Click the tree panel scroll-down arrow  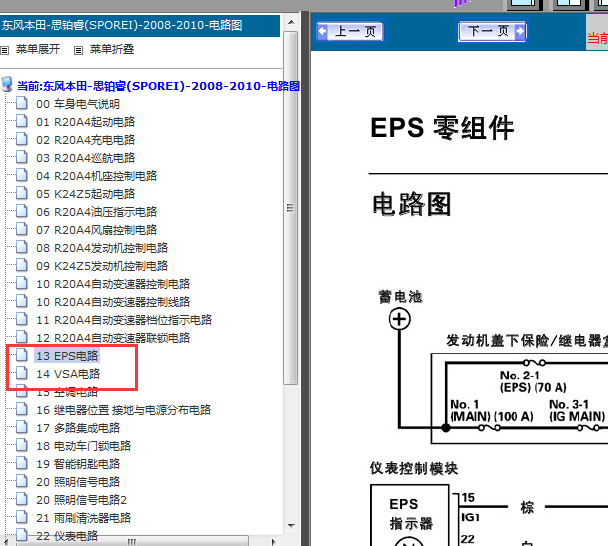pyautogui.click(x=291, y=526)
